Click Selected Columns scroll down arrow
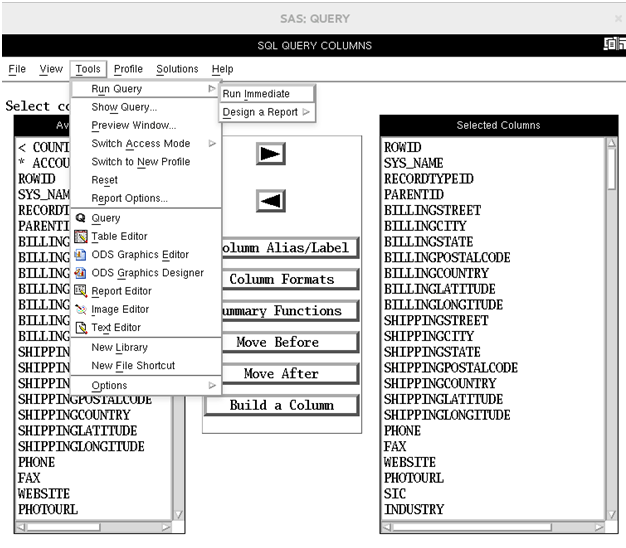Screen dimensions: 626x548 pyautogui.click(x=611, y=514)
